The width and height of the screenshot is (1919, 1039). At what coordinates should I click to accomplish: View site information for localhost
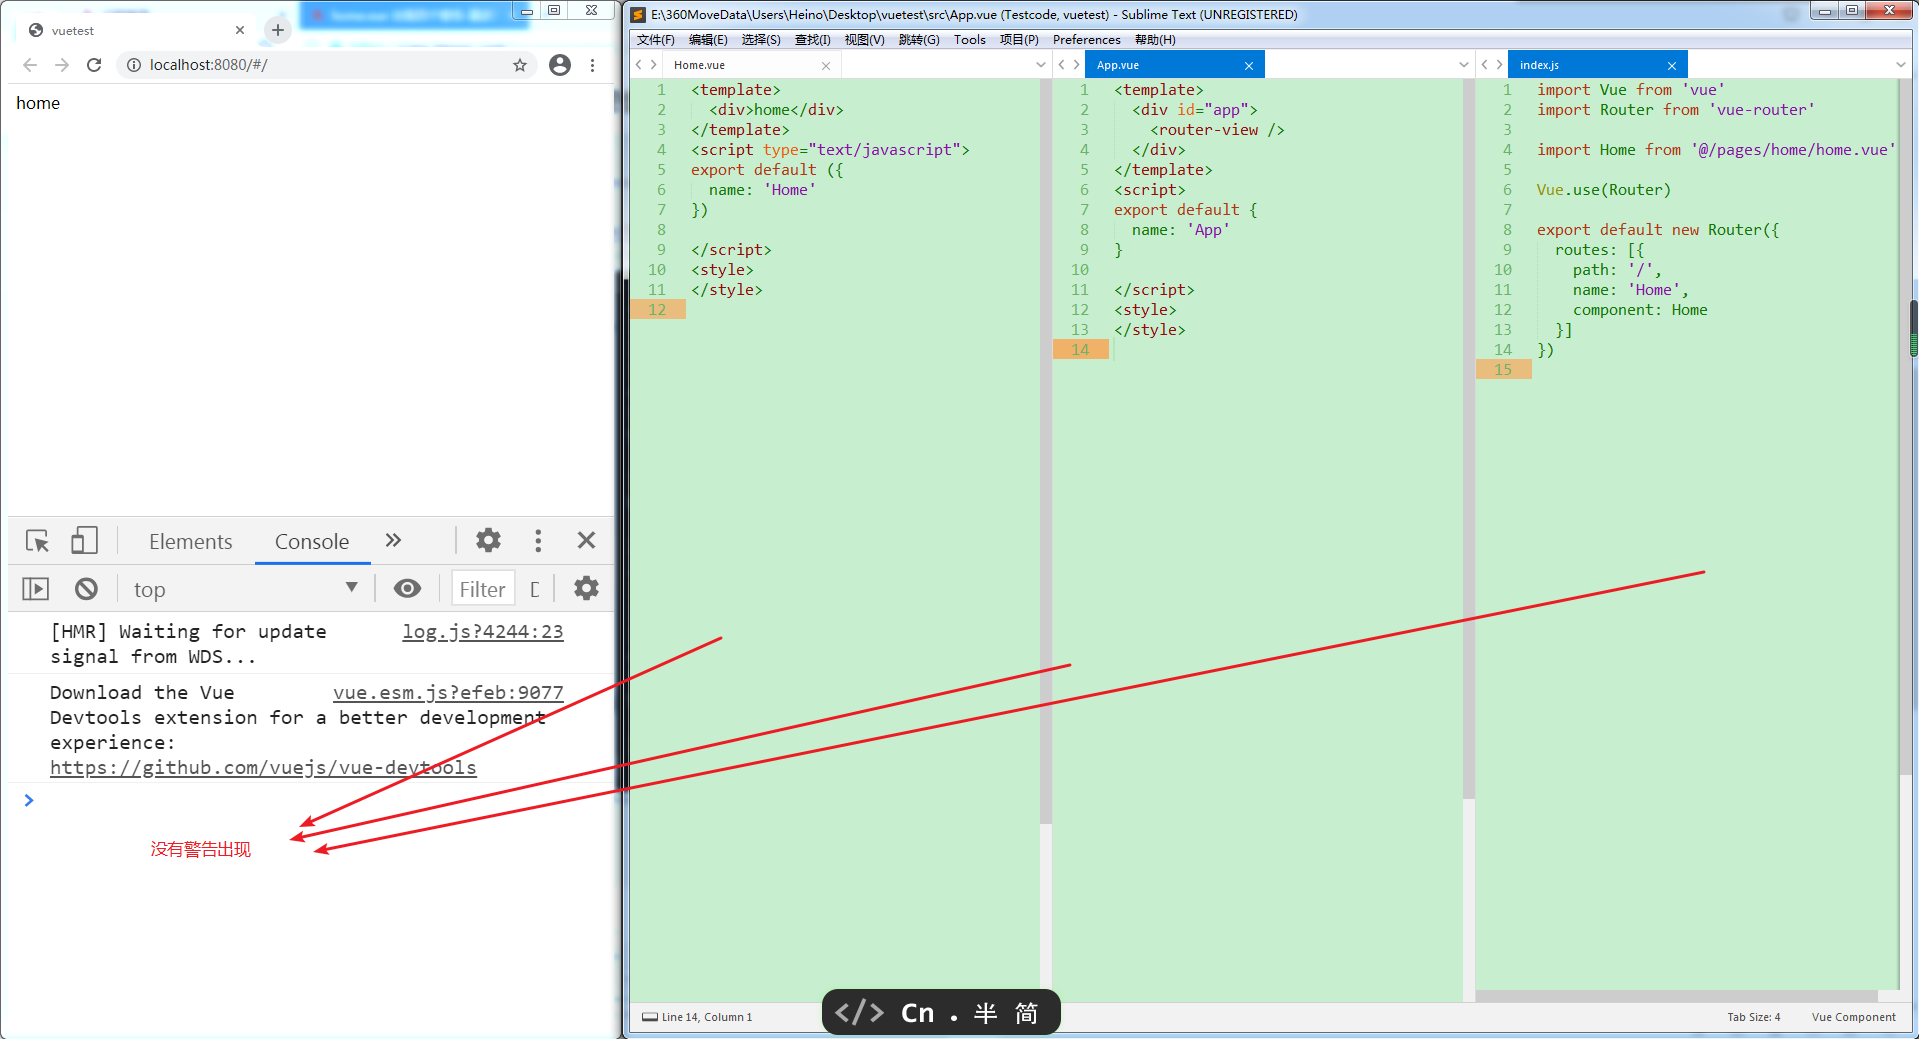point(133,65)
